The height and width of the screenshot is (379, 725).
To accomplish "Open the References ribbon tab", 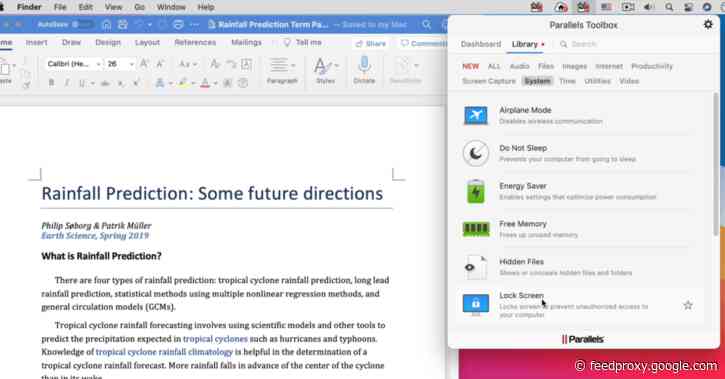I will (195, 42).
